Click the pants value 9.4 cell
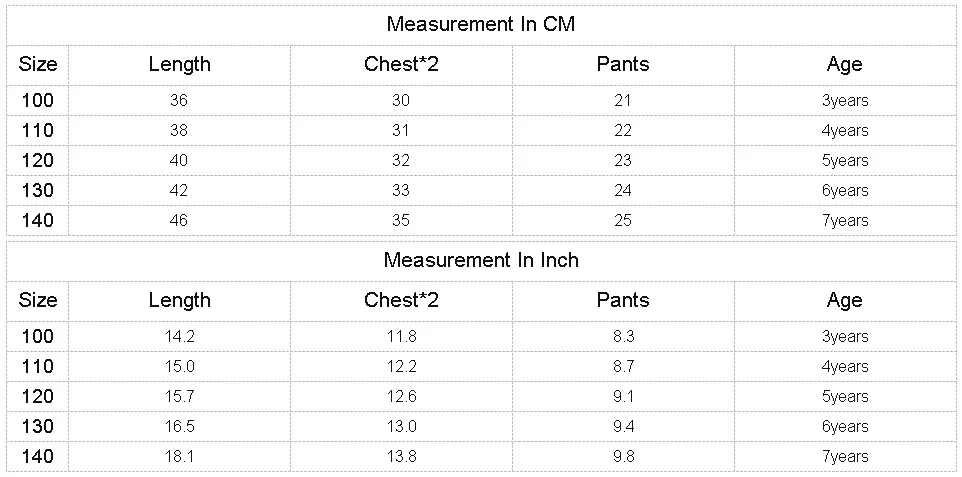Image resolution: width=962 pixels, height=477 pixels. (623, 426)
